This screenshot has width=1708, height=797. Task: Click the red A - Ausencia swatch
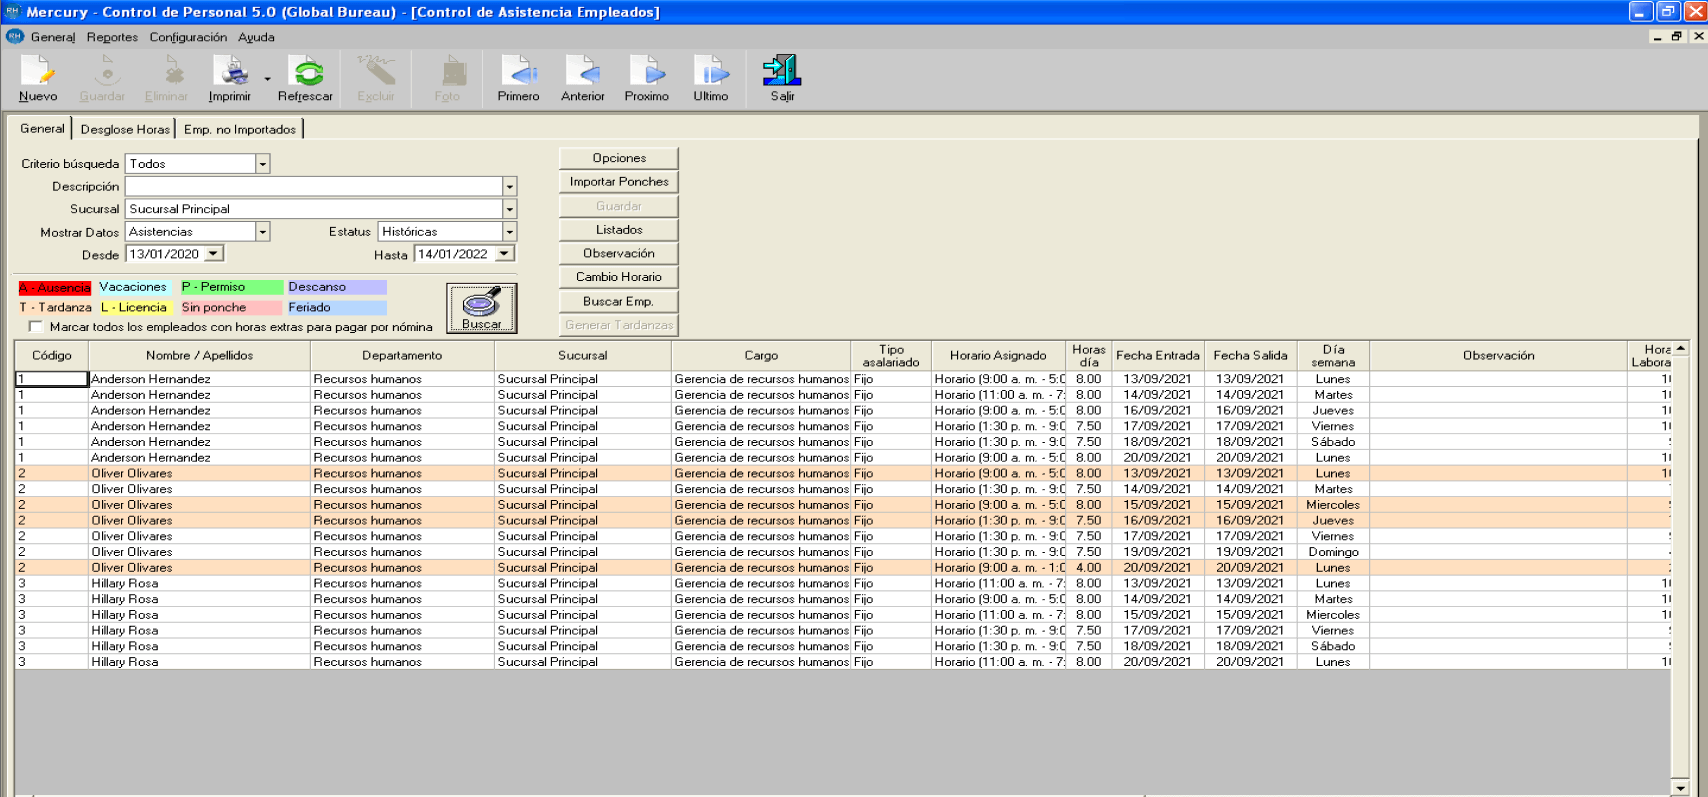[x=55, y=288]
